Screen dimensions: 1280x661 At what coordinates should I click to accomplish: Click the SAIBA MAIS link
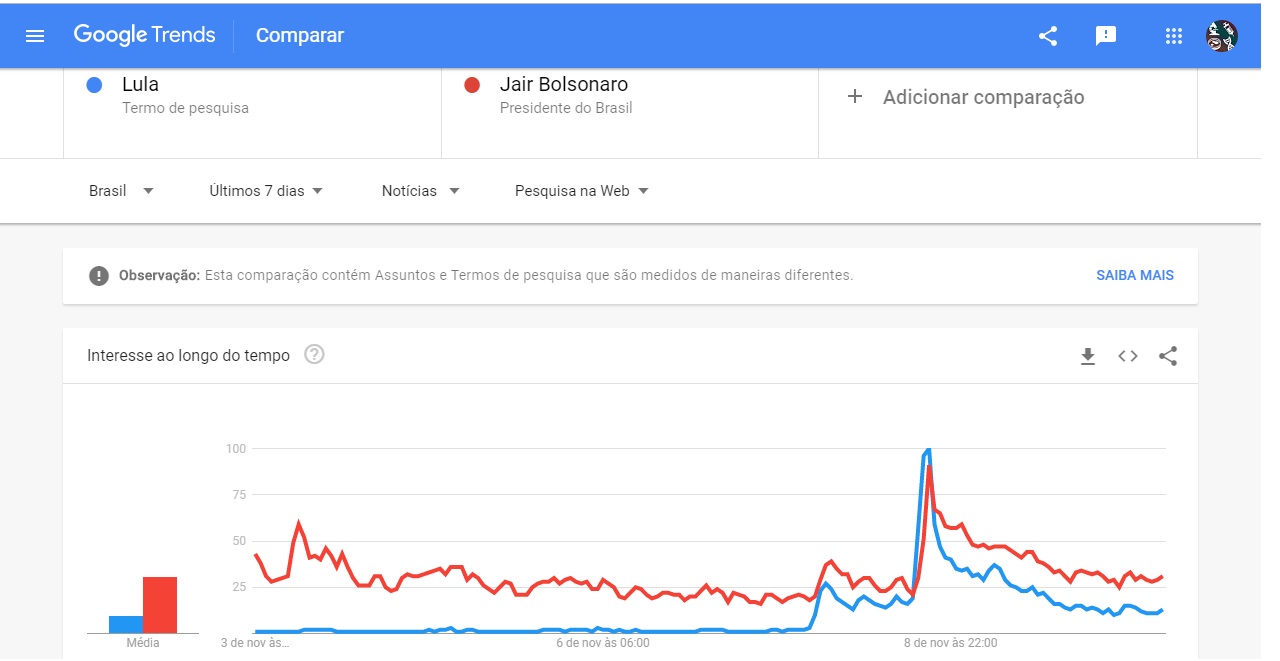click(1135, 275)
